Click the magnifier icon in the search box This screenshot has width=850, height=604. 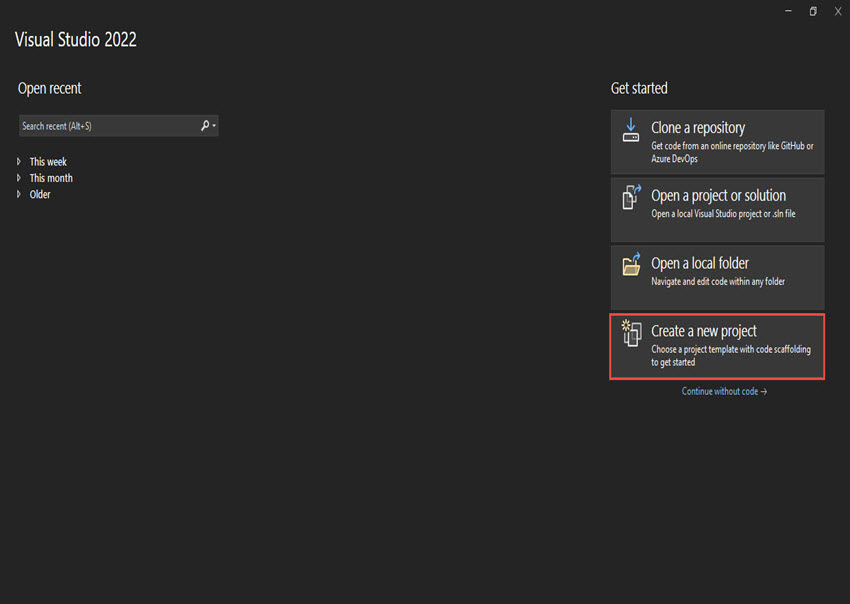[205, 125]
